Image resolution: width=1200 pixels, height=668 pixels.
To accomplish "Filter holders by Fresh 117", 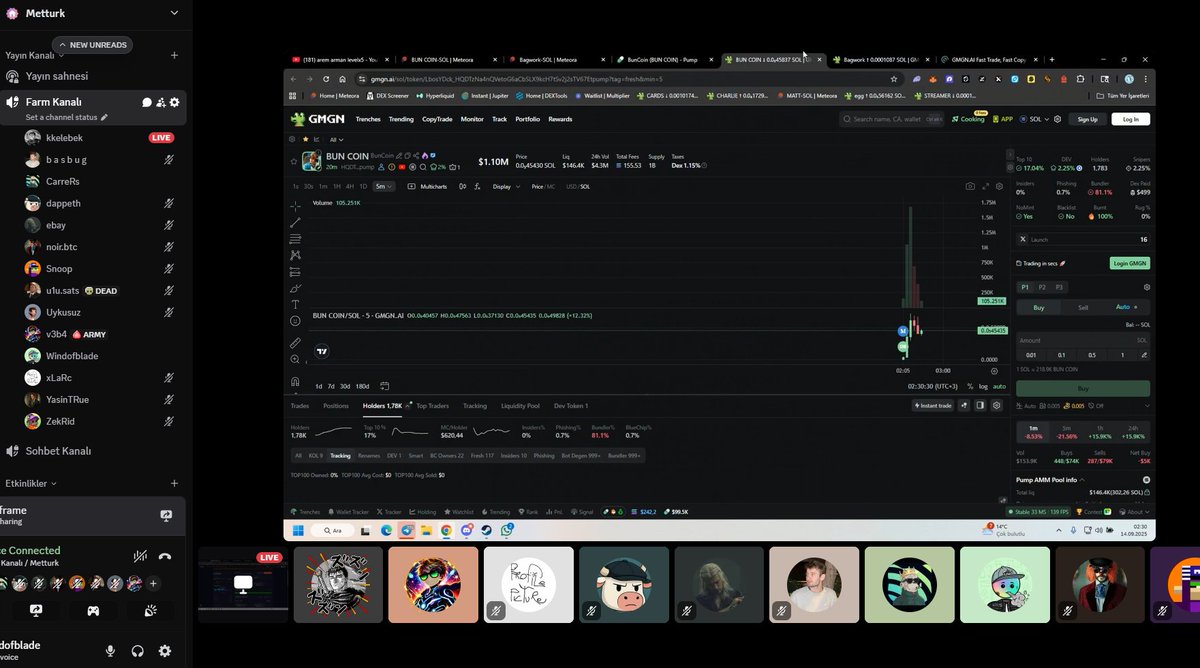I will [x=483, y=455].
